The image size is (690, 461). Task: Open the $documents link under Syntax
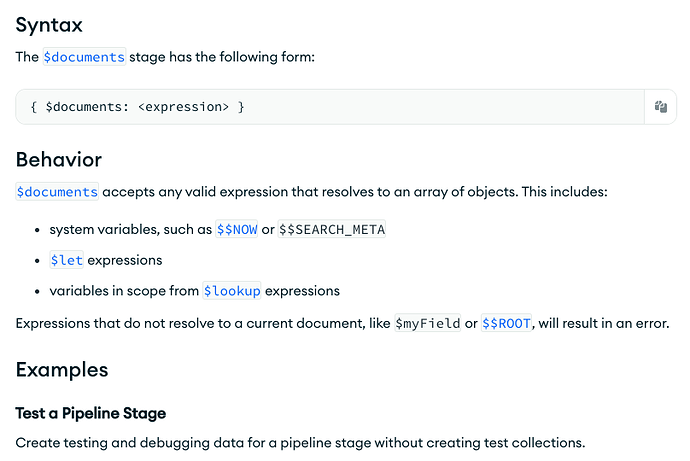pyautogui.click(x=84, y=57)
